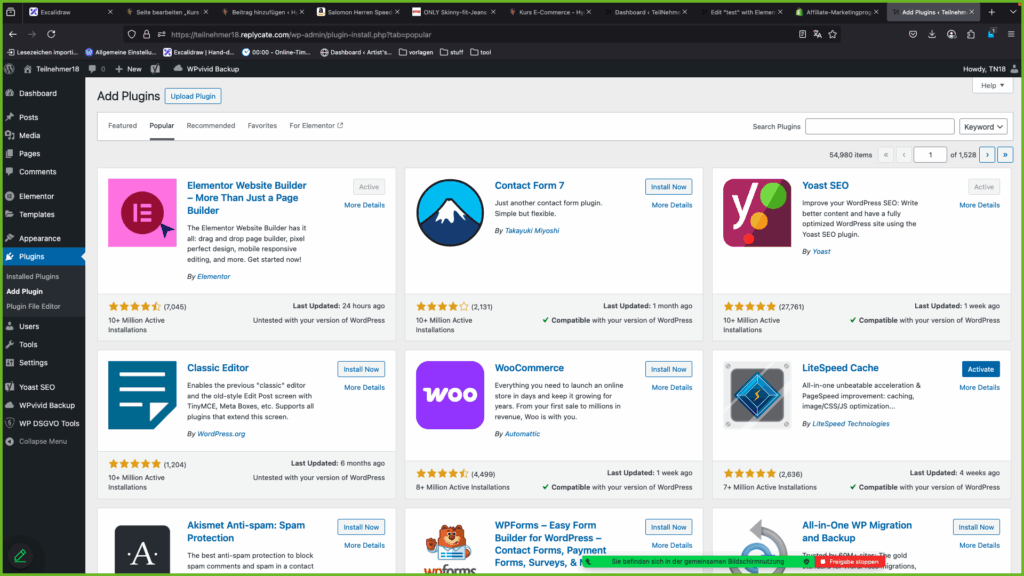The height and width of the screenshot is (576, 1024).
Task: Activate the LiteSpeed Cache plugin
Action: [980, 369]
